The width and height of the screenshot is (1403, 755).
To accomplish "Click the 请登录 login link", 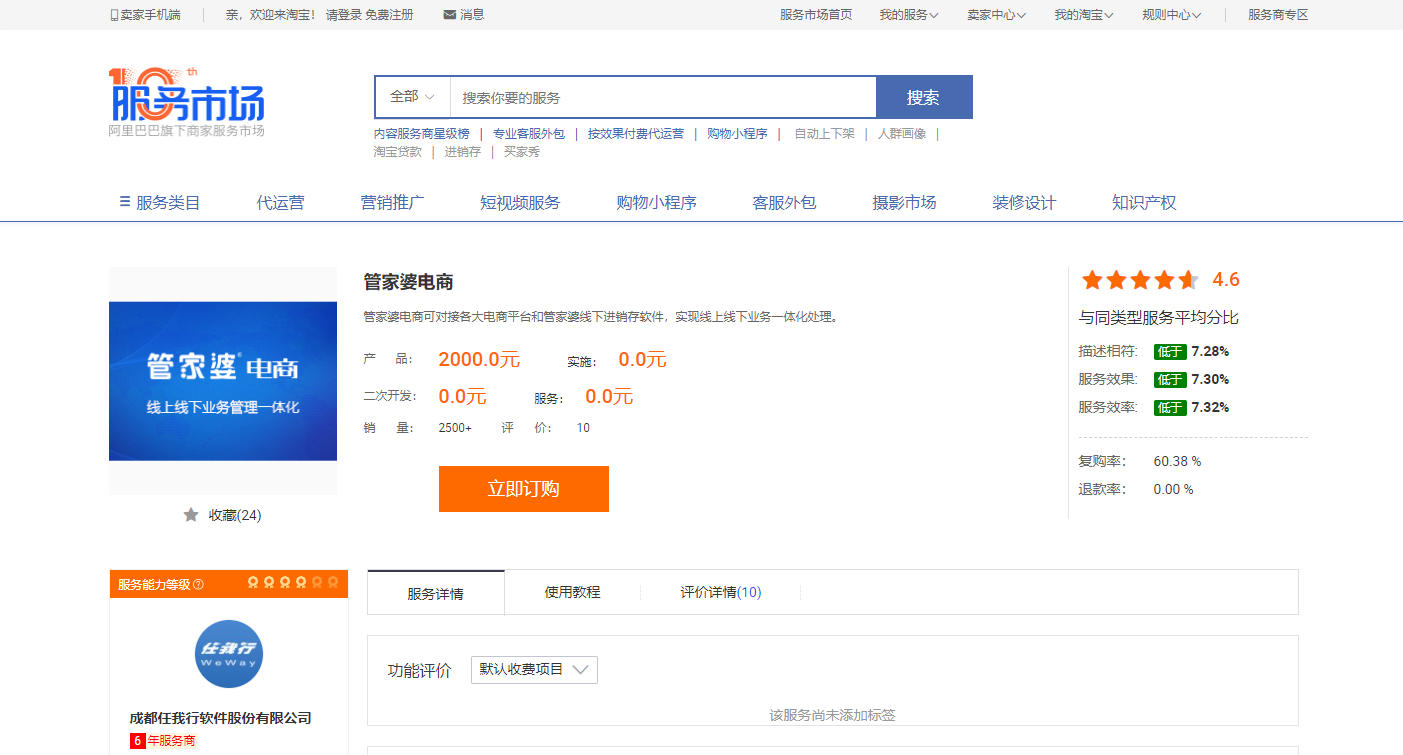I will (343, 15).
